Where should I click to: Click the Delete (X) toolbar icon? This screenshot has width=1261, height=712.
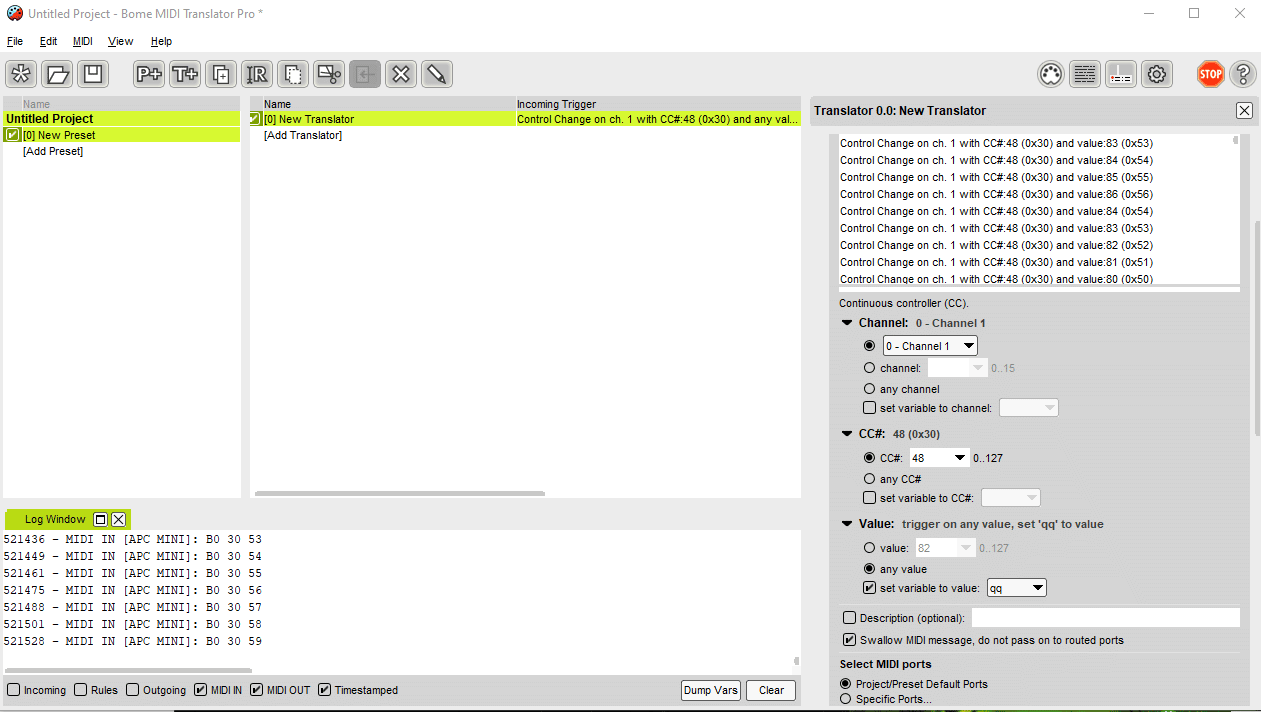coord(401,74)
